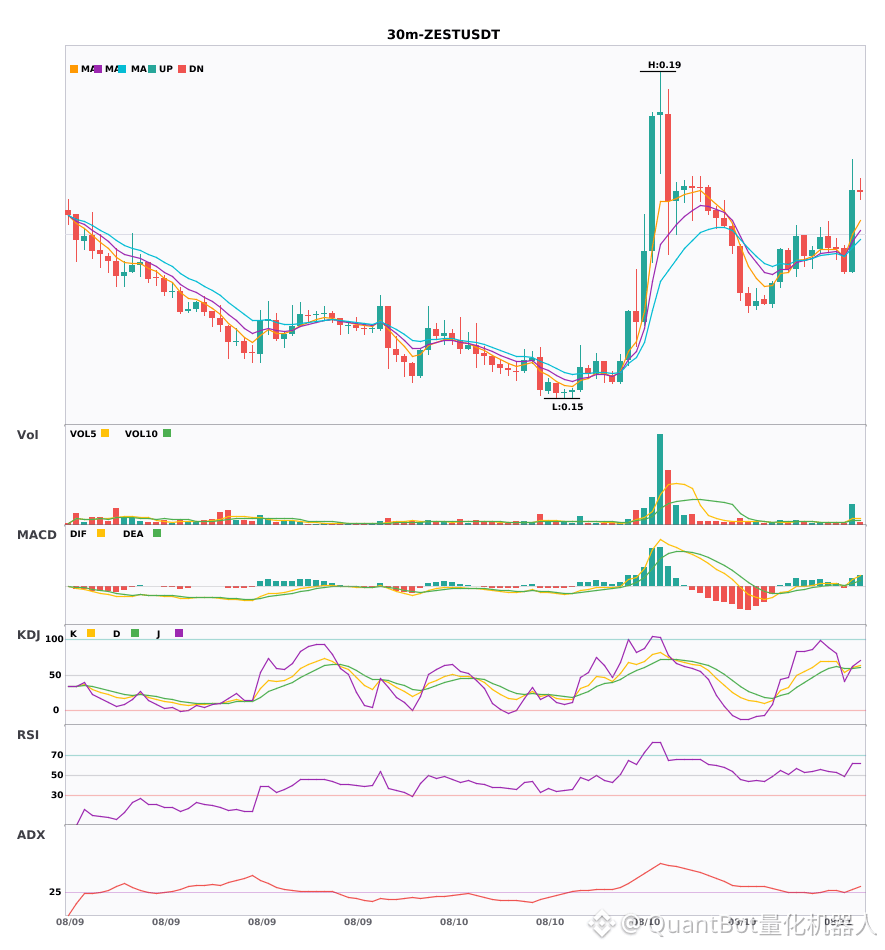Click the 25 level on ADX axis
Viewport: 885px width, 950px height.
click(x=55, y=892)
